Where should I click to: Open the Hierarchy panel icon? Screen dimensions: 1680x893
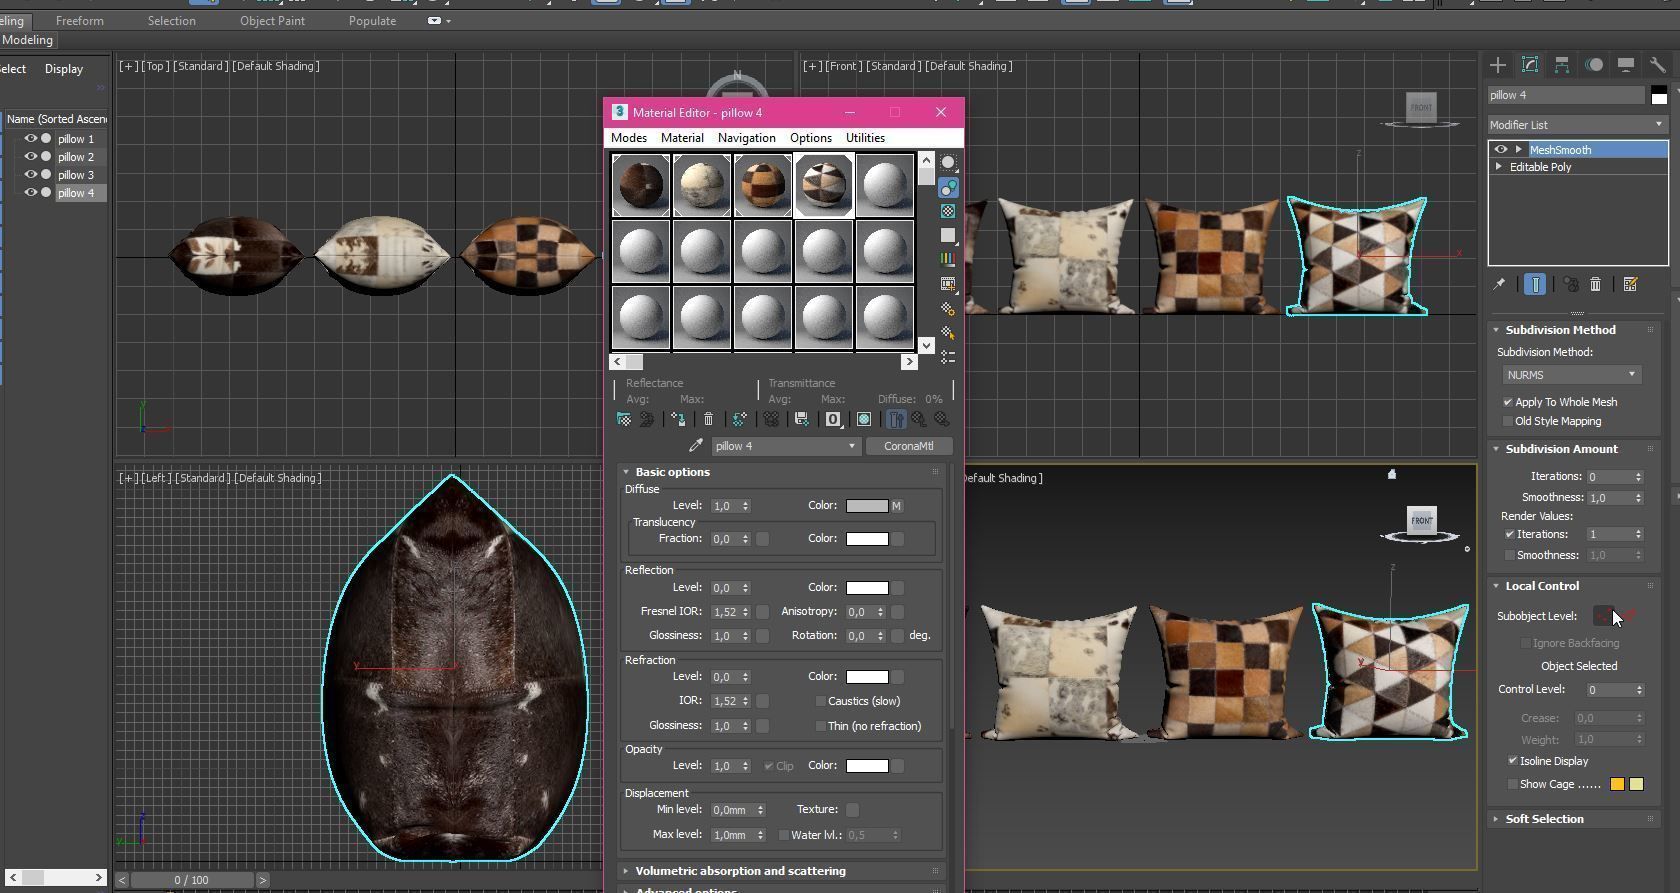(x=1562, y=65)
